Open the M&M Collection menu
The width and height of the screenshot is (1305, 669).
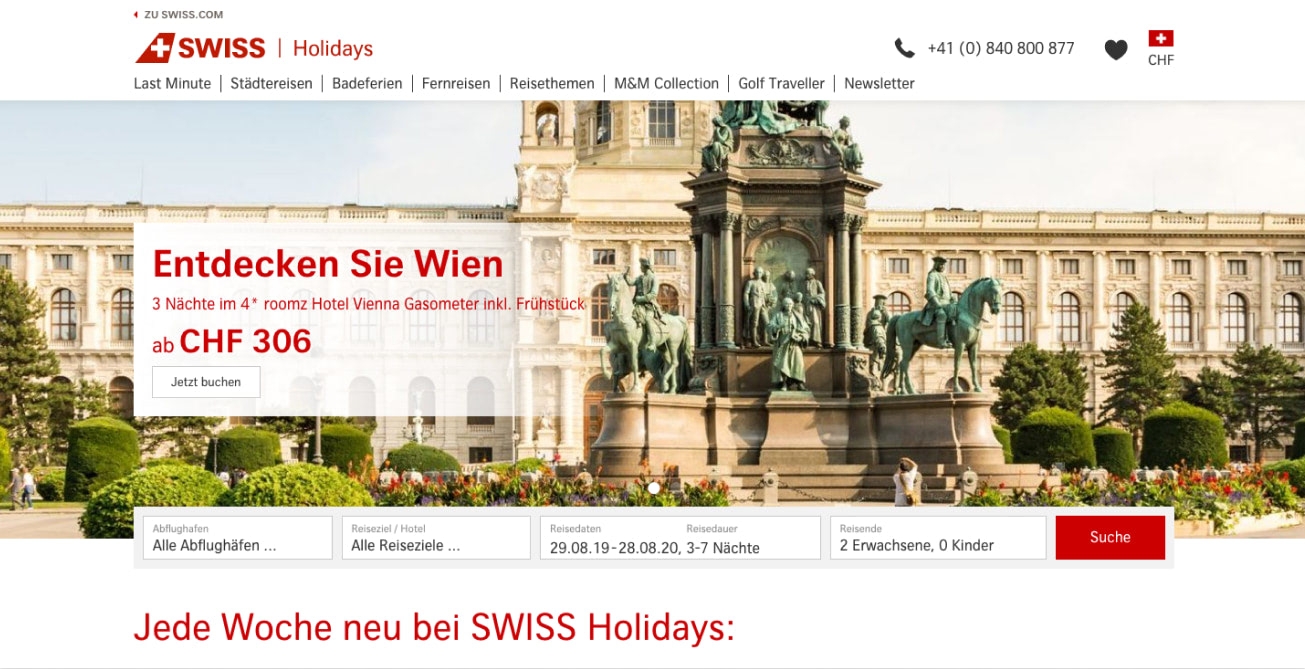[666, 84]
